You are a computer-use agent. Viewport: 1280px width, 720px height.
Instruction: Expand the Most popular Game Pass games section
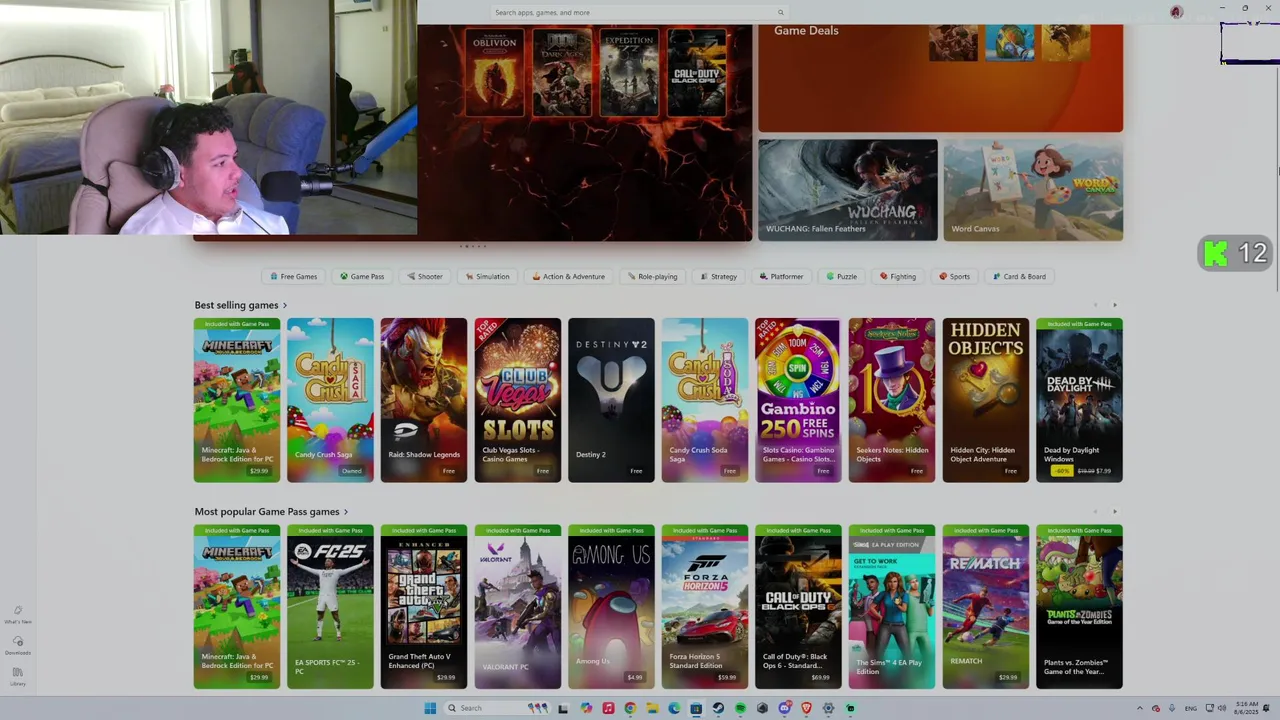[271, 512]
